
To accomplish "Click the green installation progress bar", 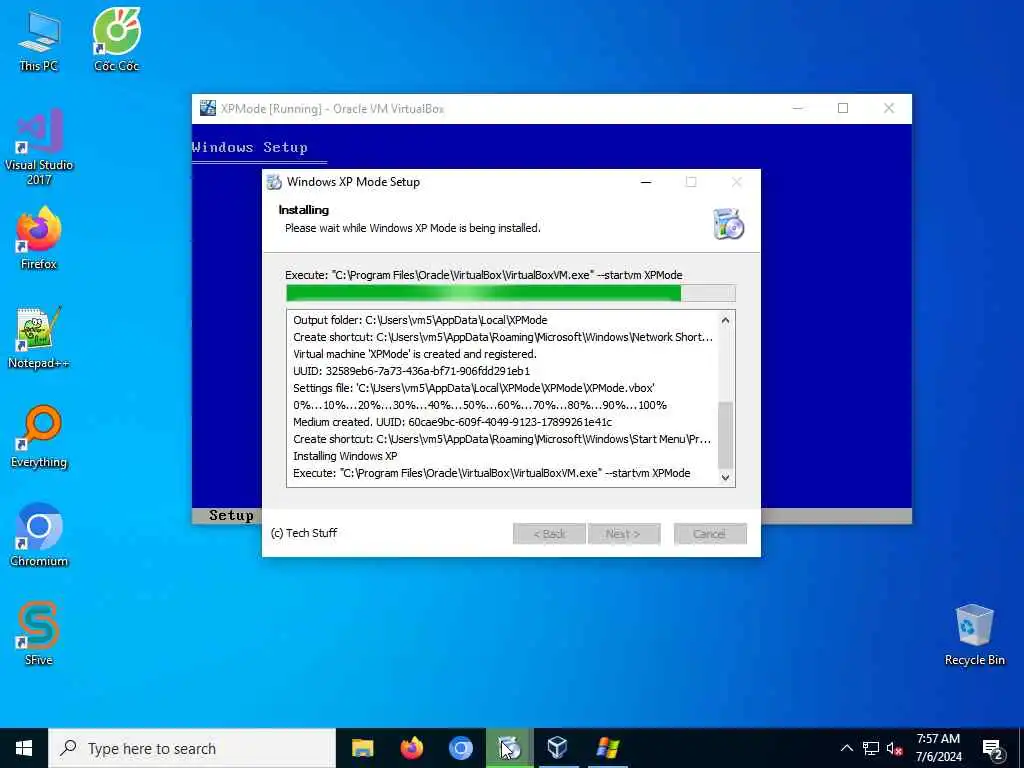I will (x=511, y=293).
